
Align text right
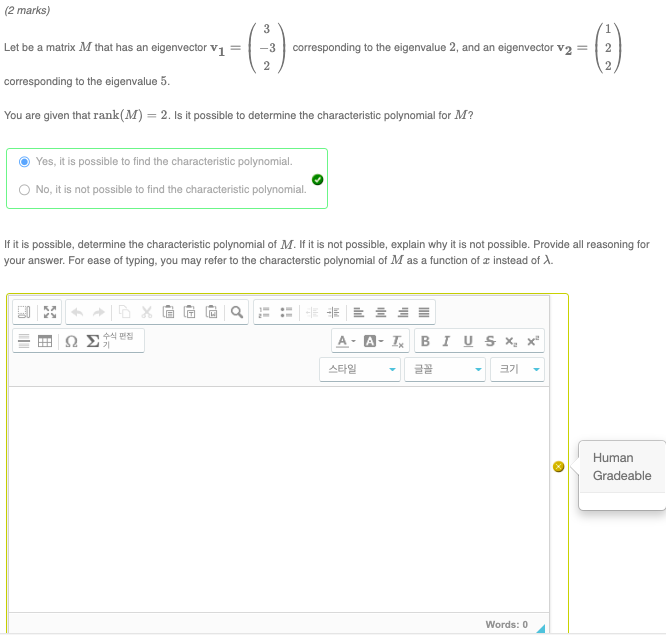(403, 312)
